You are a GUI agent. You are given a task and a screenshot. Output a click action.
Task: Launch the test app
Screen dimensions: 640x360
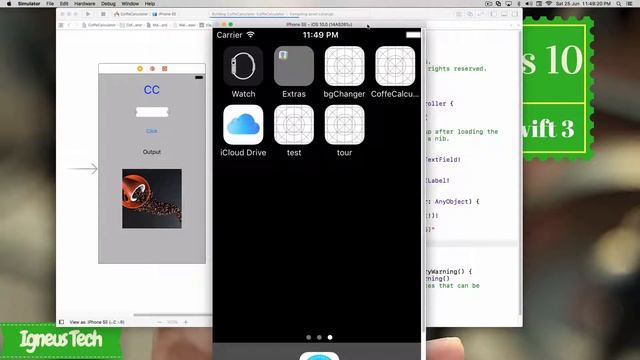pos(294,125)
